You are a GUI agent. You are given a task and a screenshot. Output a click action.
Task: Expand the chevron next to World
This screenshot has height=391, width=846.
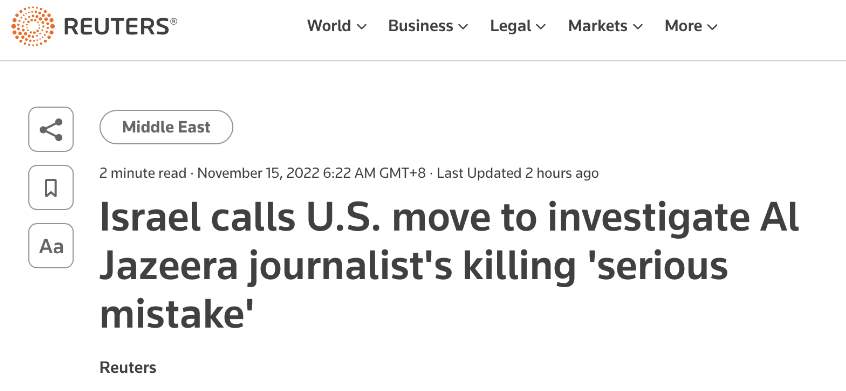click(x=362, y=26)
